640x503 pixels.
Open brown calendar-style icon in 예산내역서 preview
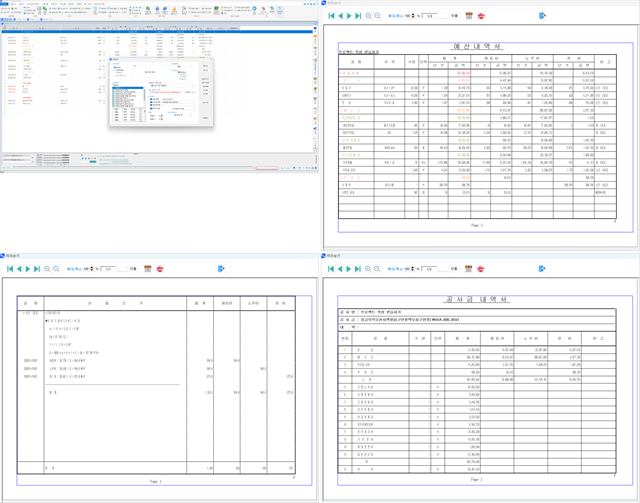(469, 16)
